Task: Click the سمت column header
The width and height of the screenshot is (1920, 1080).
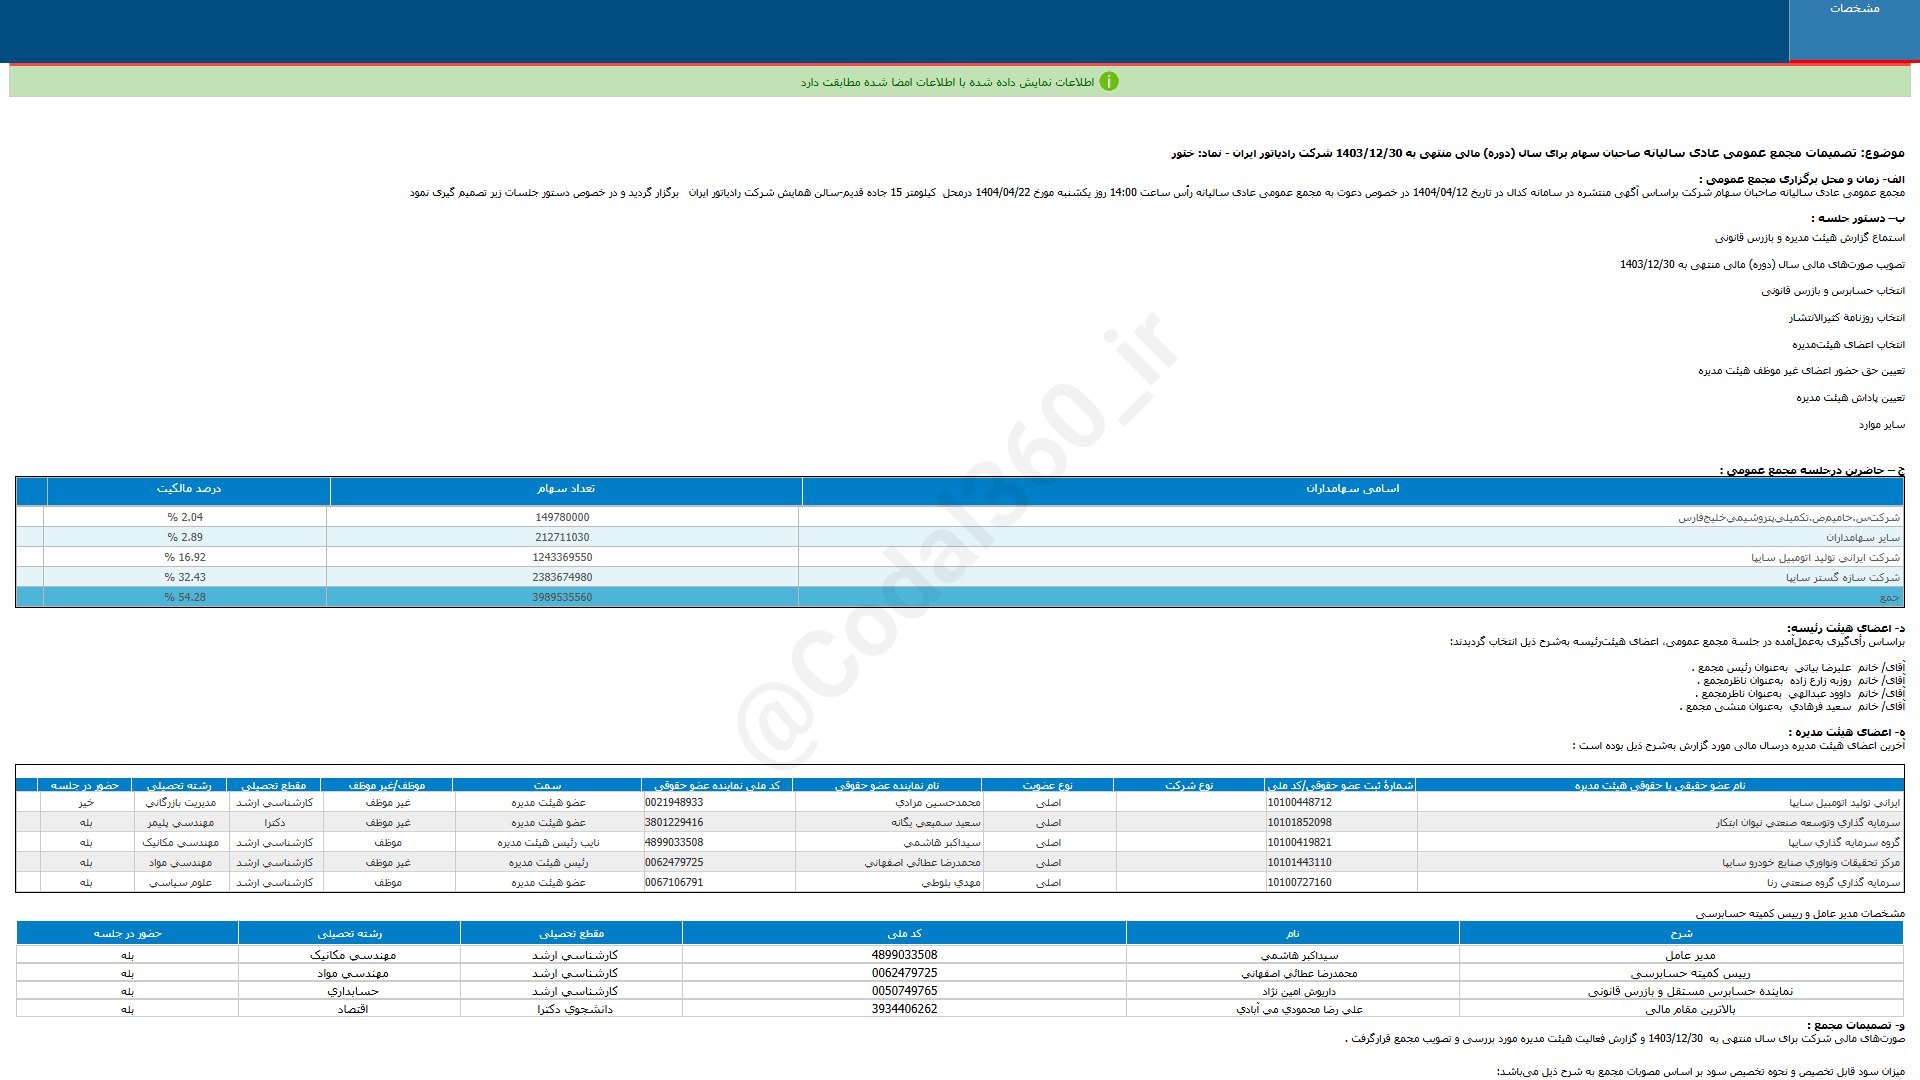Action: (x=547, y=786)
